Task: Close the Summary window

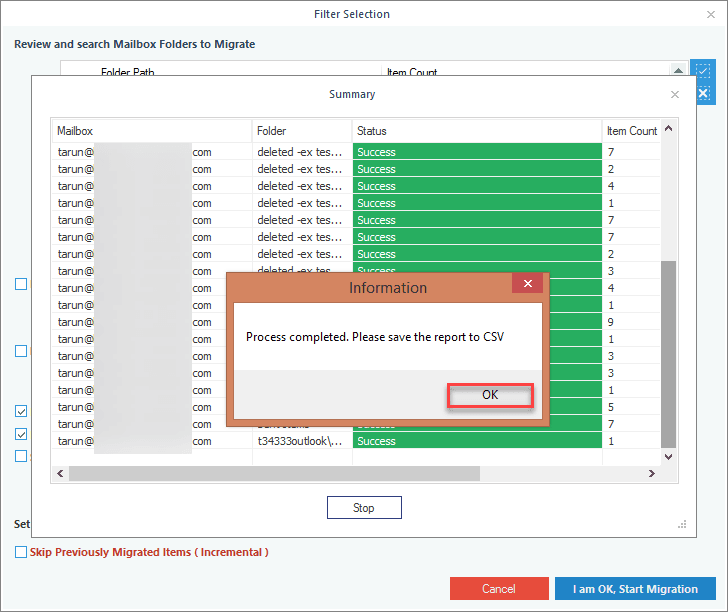Action: tap(675, 94)
